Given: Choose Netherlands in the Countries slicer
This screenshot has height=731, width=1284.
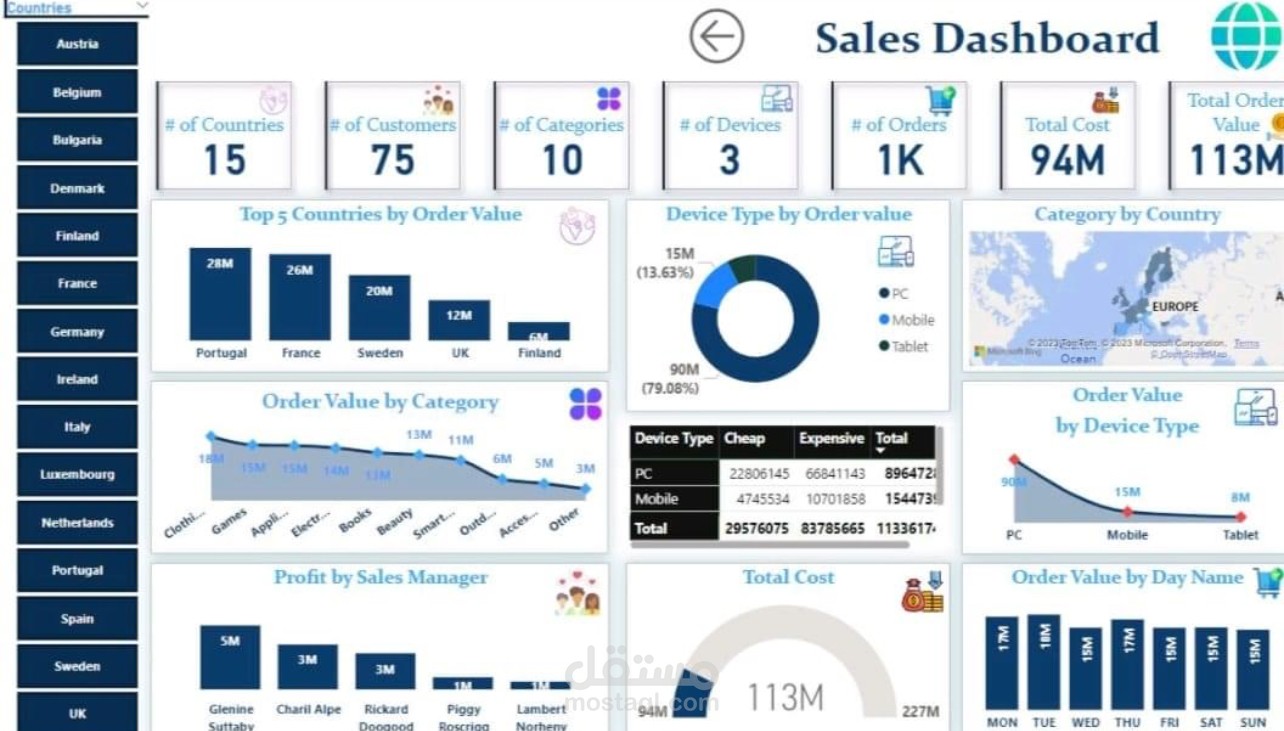Looking at the screenshot, I should (x=77, y=522).
